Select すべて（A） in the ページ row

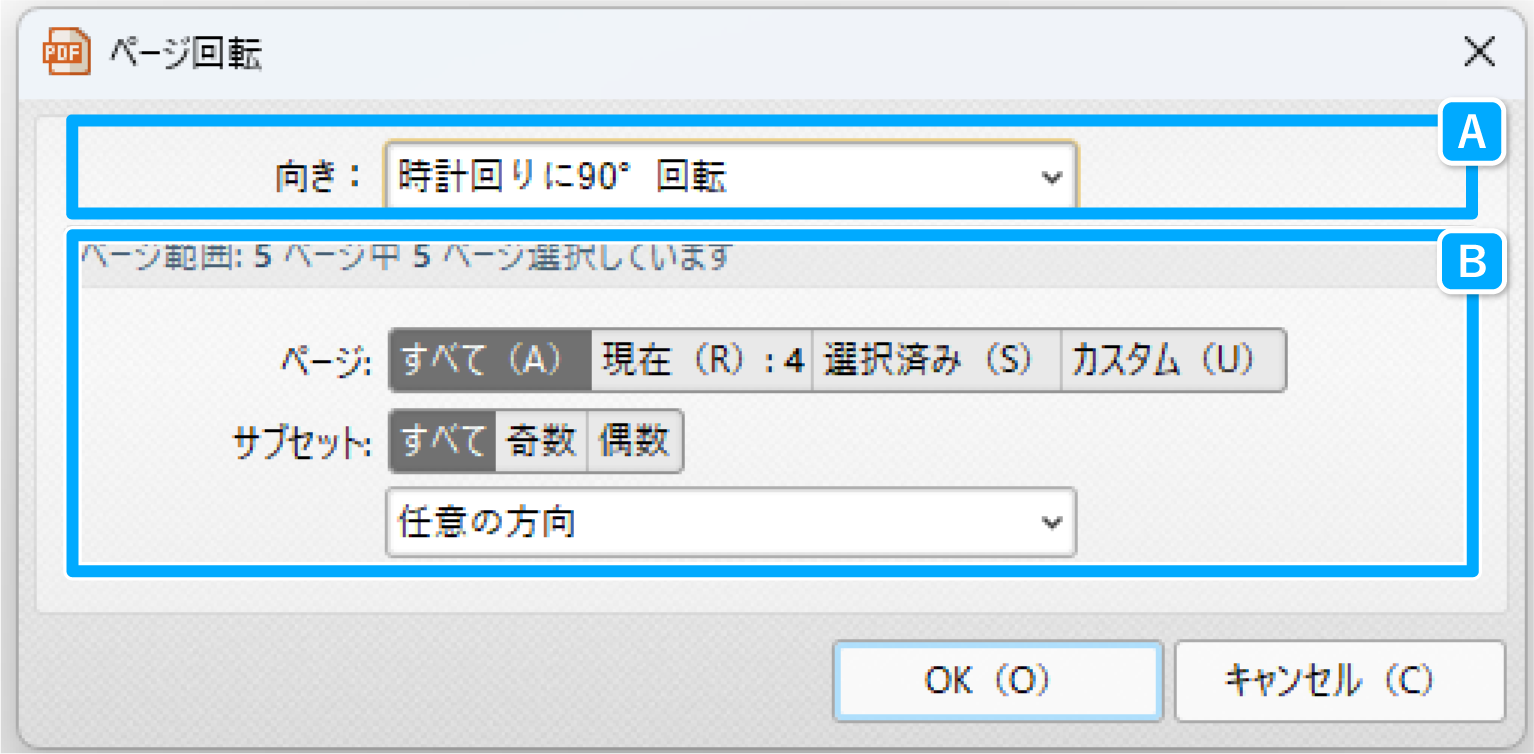tap(490, 360)
